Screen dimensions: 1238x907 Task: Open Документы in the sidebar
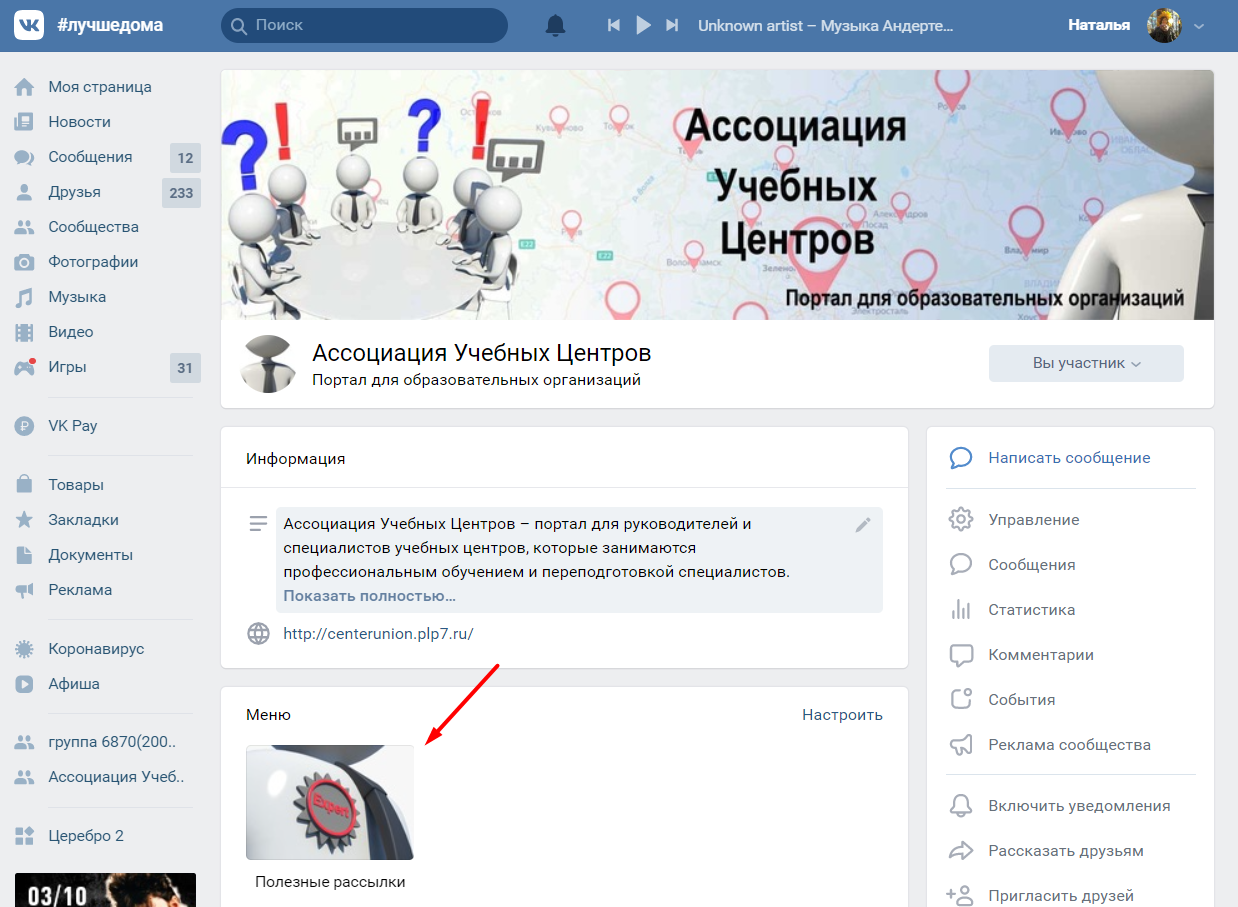tap(91, 555)
